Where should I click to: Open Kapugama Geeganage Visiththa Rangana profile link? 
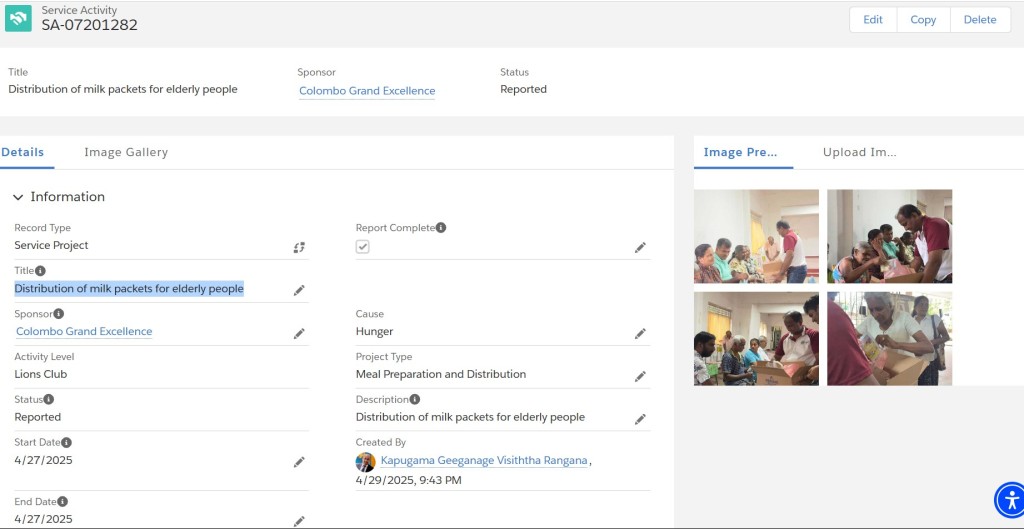[484, 460]
